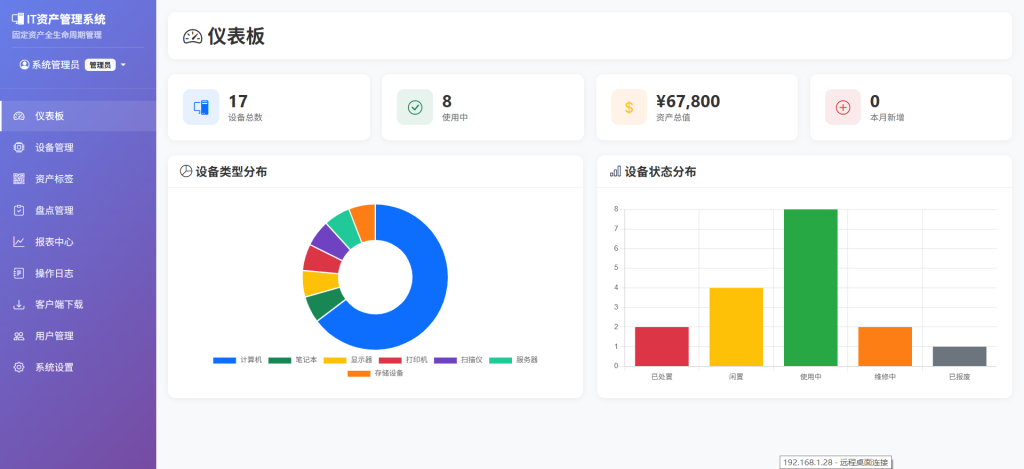The image size is (1024, 469).
Task: Toggle 打印机 legend red swatch
Action: tap(390, 360)
